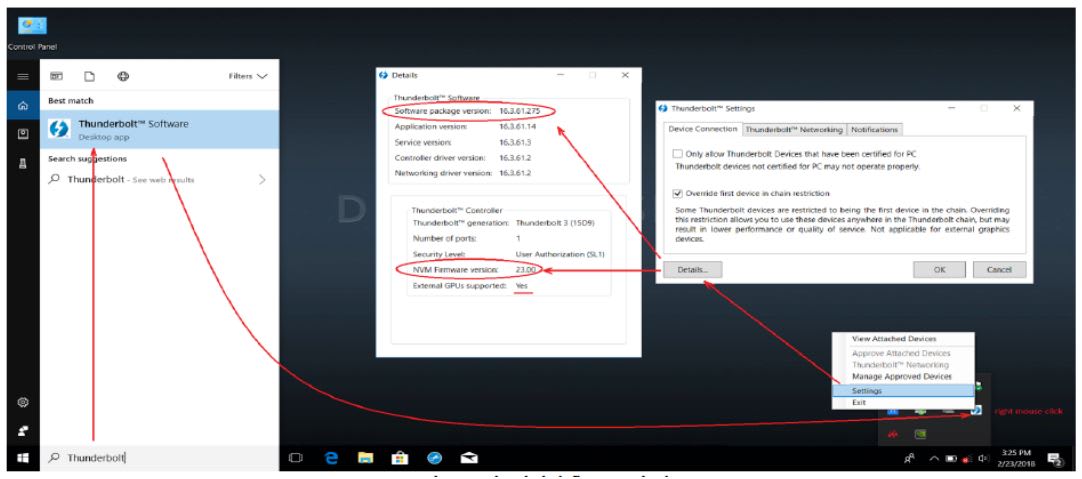This screenshot has width=1082, height=479.
Task: Click NVM Firmware version value 23.00
Action: (525, 269)
